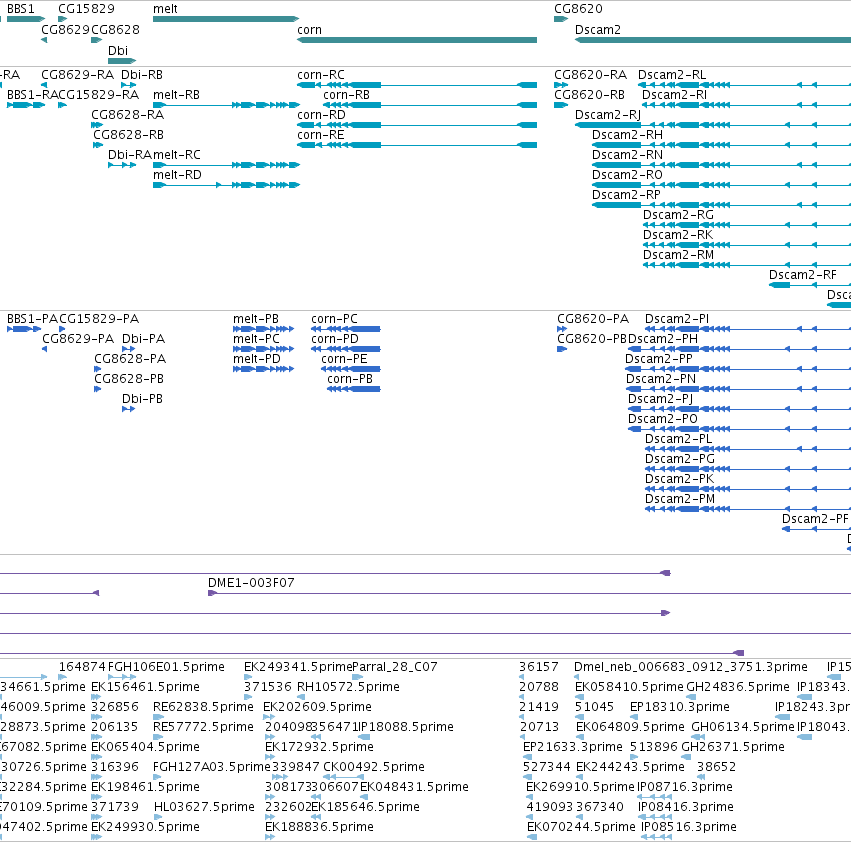Click the CG8620 gene label
851x842 pixels.
coord(578,9)
